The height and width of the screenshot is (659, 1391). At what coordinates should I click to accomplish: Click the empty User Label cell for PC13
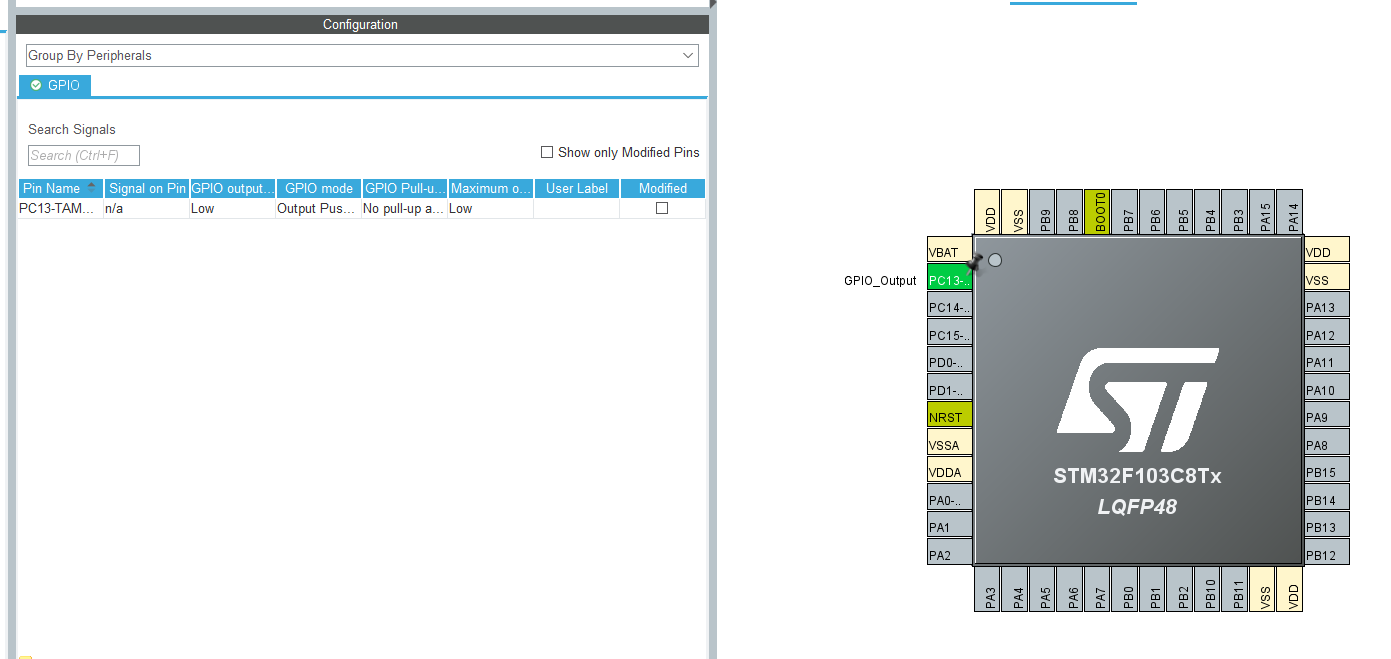click(x=577, y=208)
